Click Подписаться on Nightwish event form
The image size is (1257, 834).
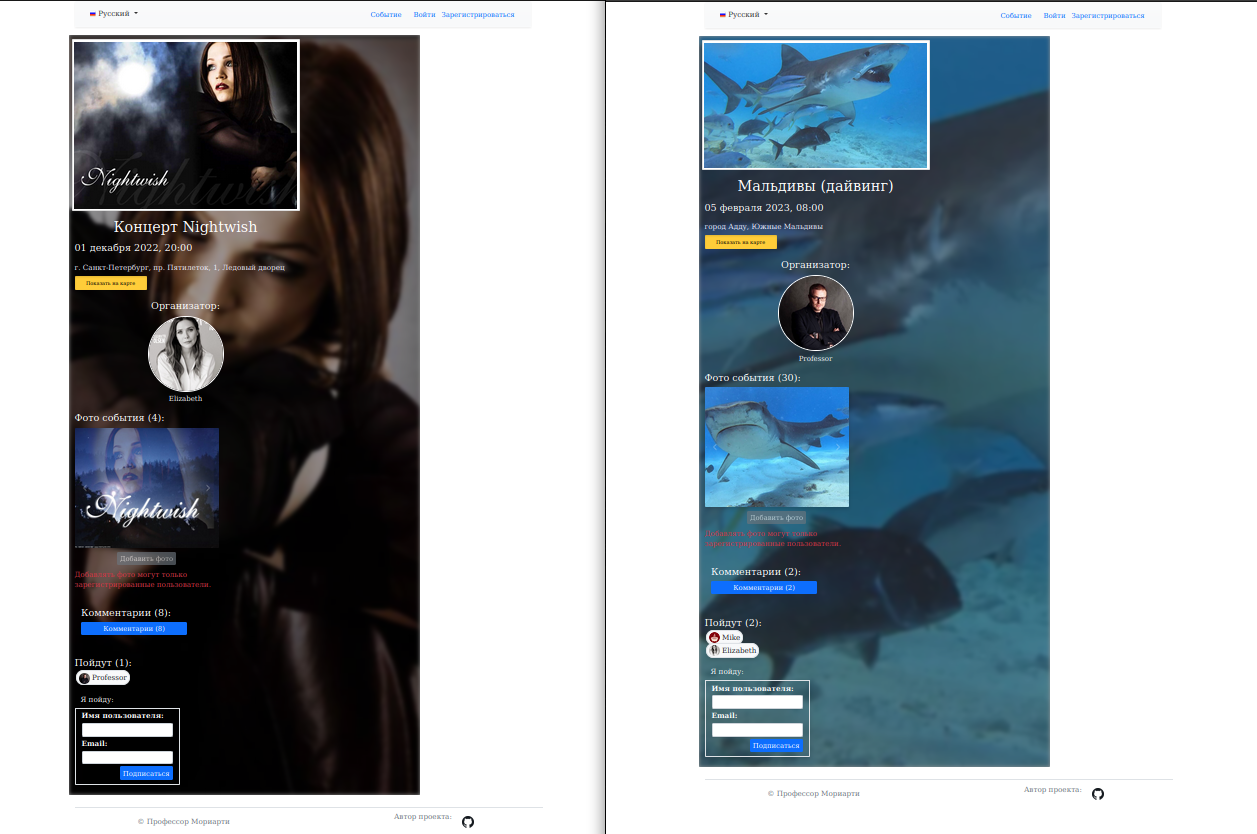(146, 773)
